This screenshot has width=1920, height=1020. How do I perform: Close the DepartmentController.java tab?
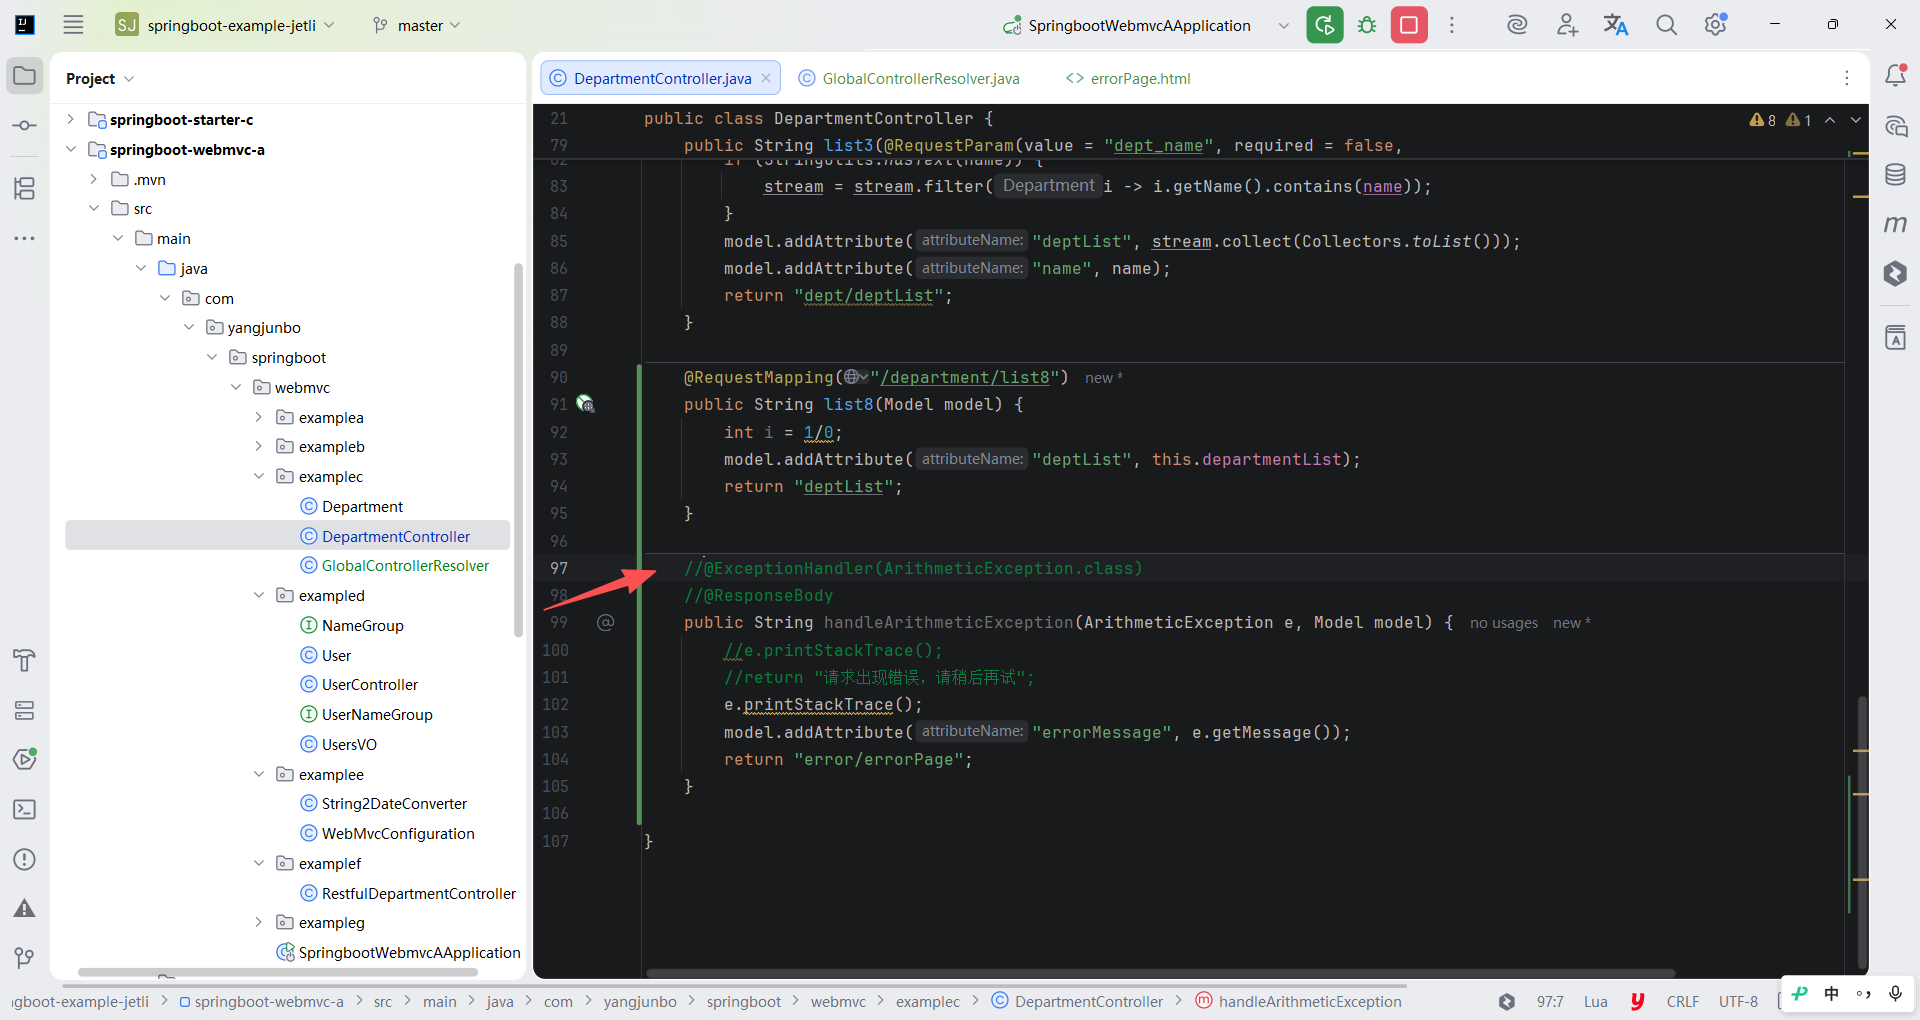[x=766, y=78]
